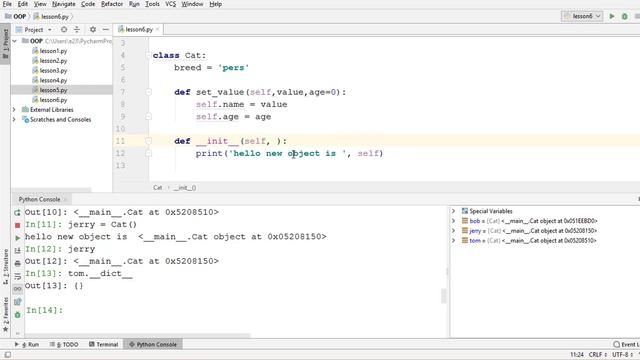
Task: Click collapse all icon in Project panel
Action: click(x=77, y=30)
